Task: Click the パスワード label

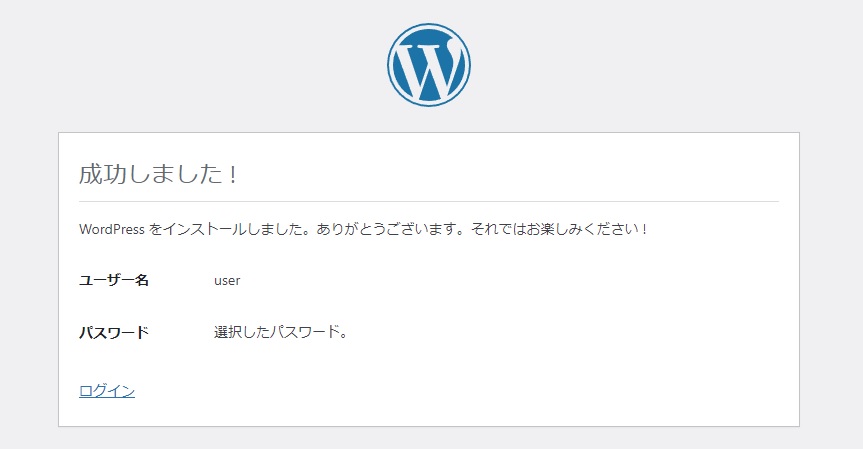Action: coord(113,333)
